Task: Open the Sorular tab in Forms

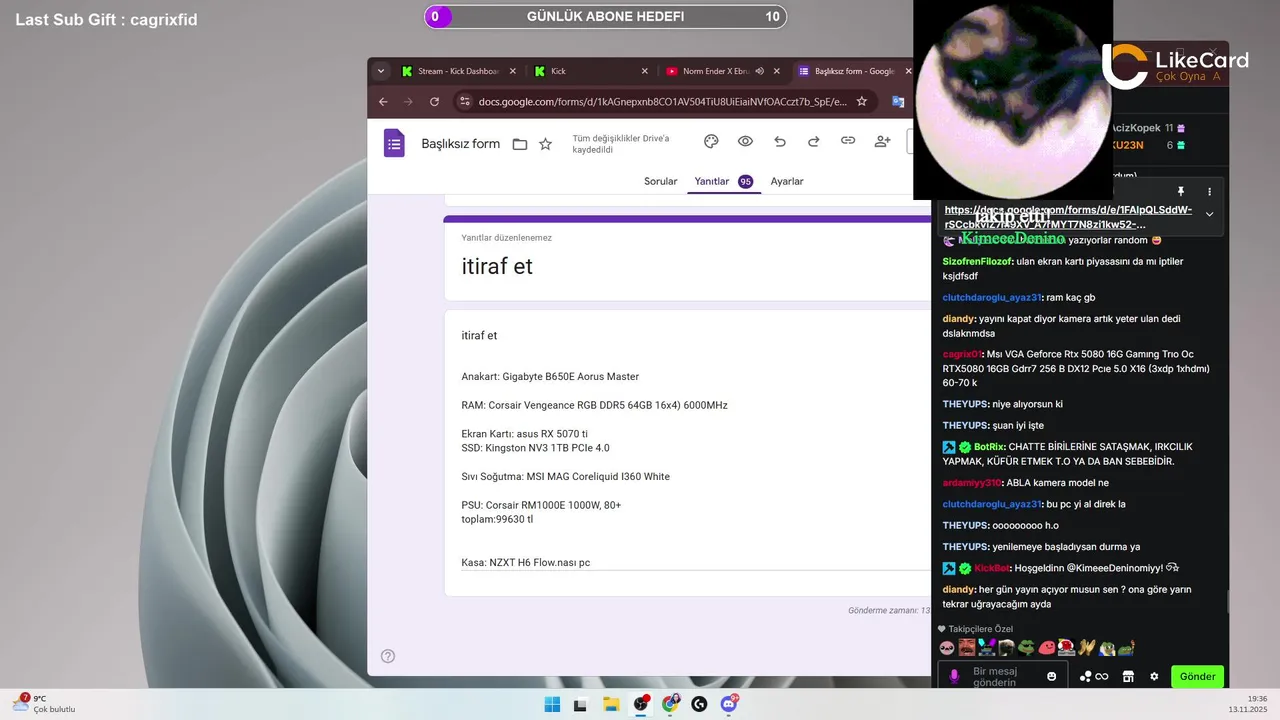Action: 660,181
